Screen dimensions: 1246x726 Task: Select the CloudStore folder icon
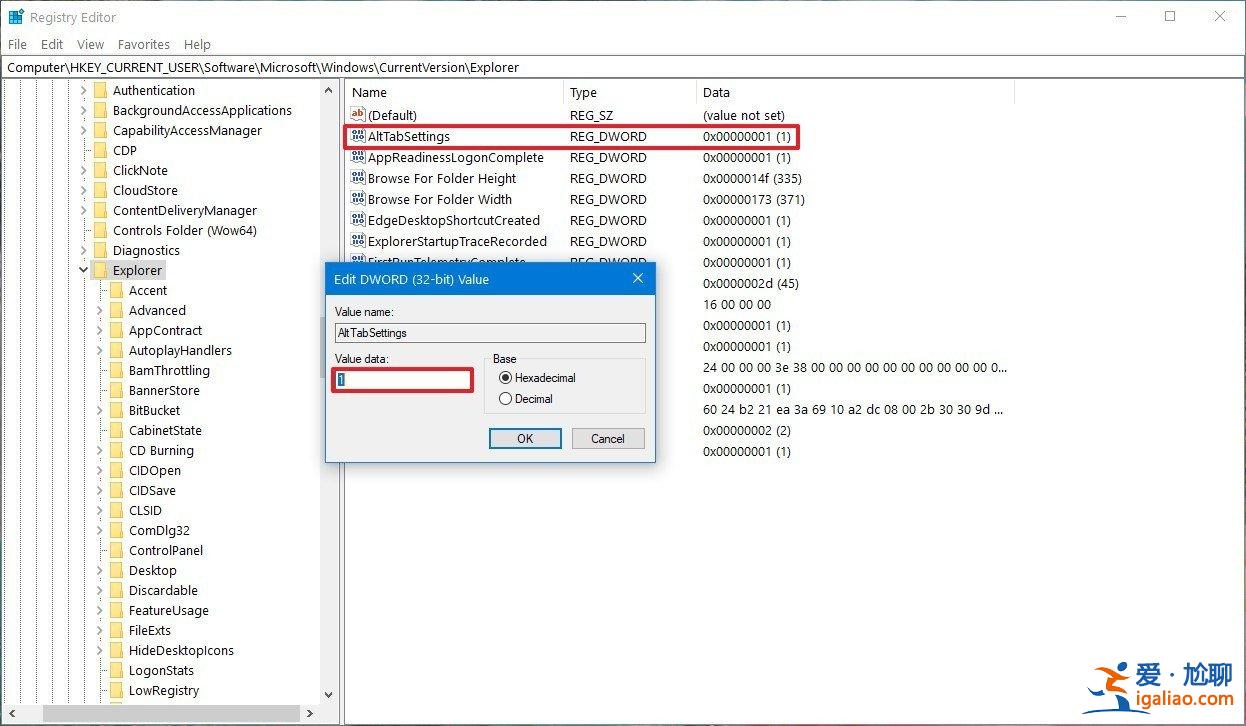[100, 190]
